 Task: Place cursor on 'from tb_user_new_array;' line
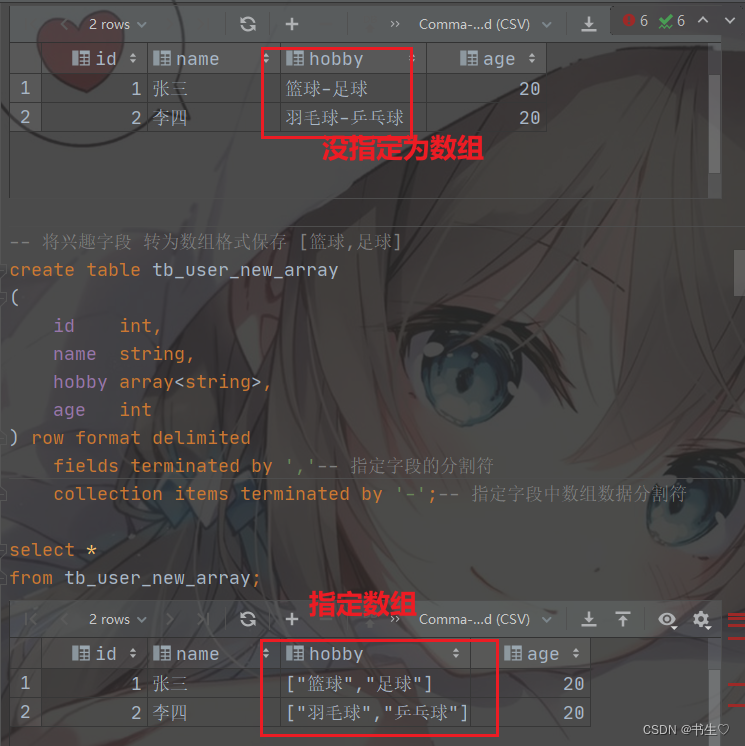point(135,578)
